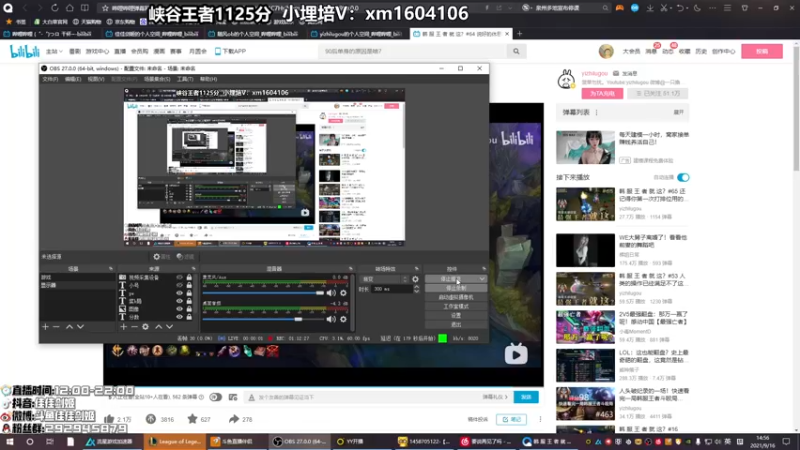Toggle visibility of the third text source
Viewport: 800px width, 450px height.
point(179,293)
